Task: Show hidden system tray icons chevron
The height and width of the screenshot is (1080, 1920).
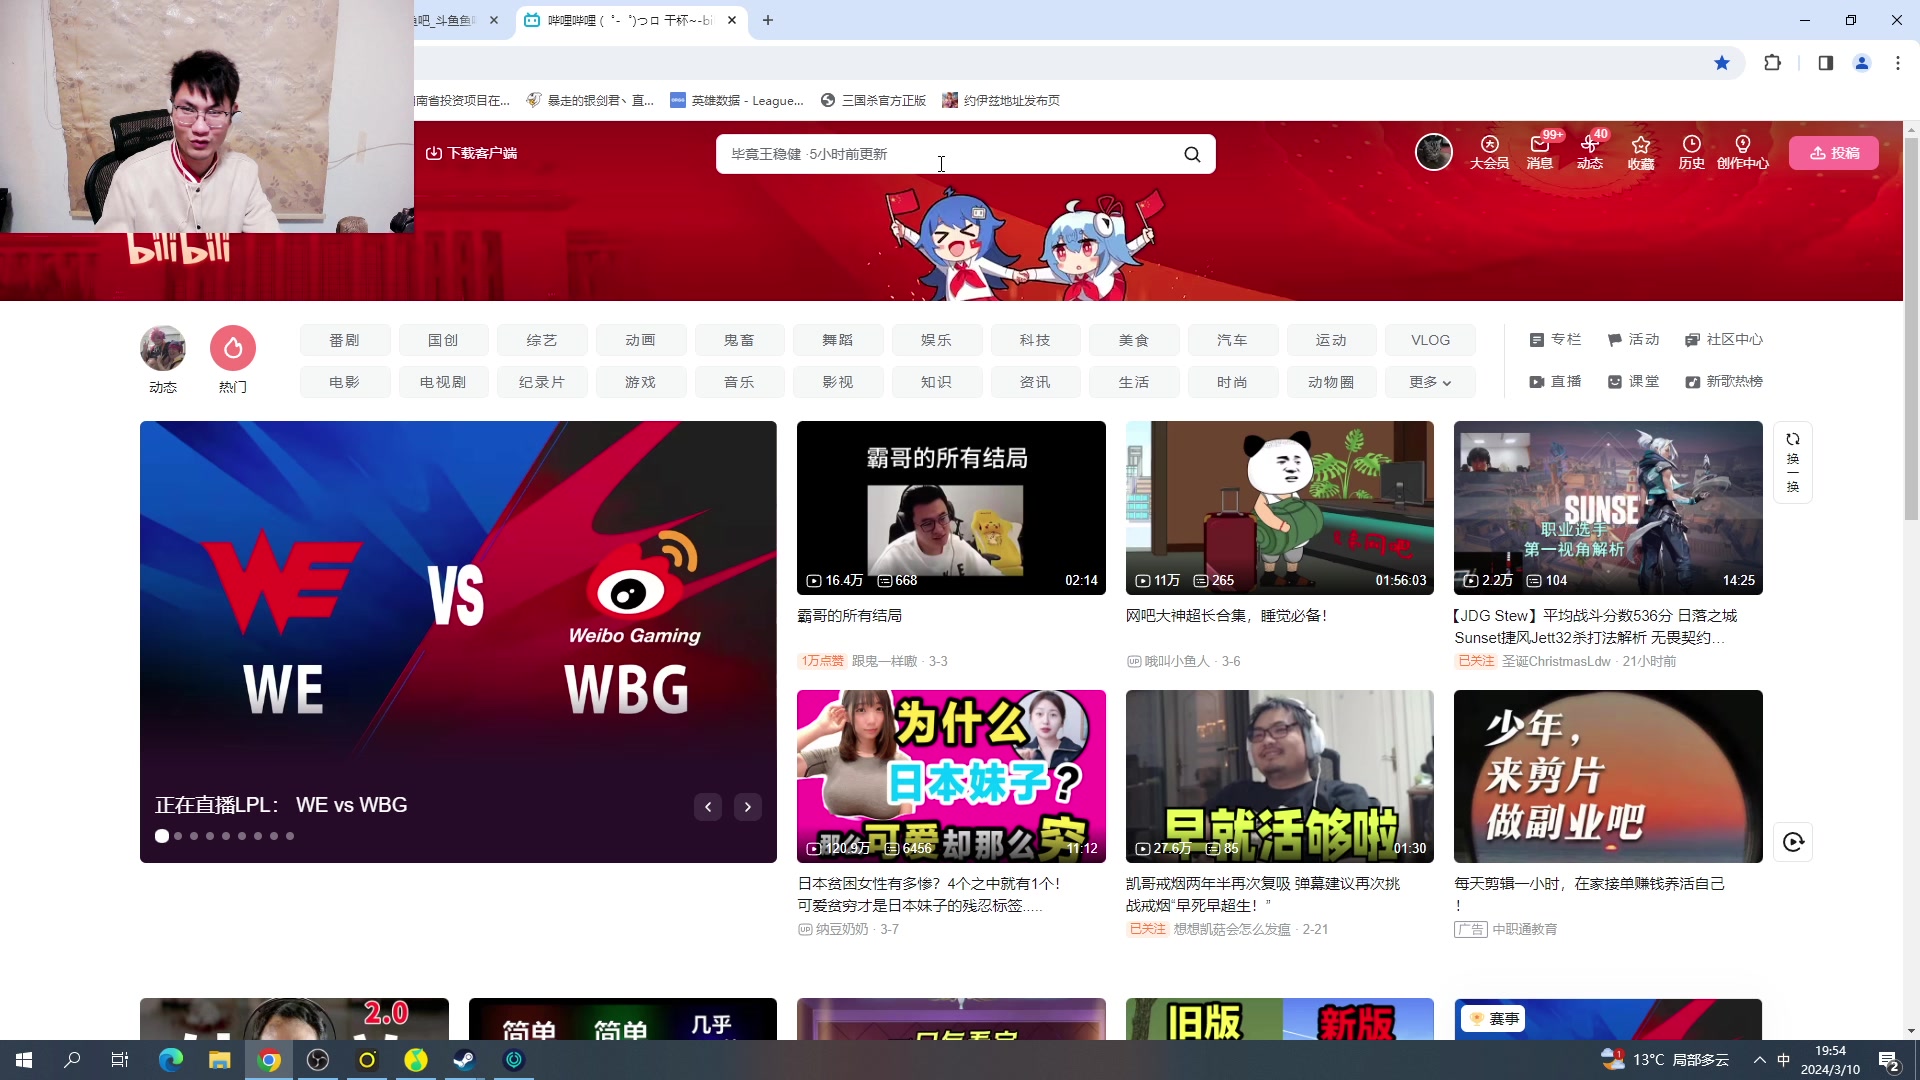Action: 1759,1060
